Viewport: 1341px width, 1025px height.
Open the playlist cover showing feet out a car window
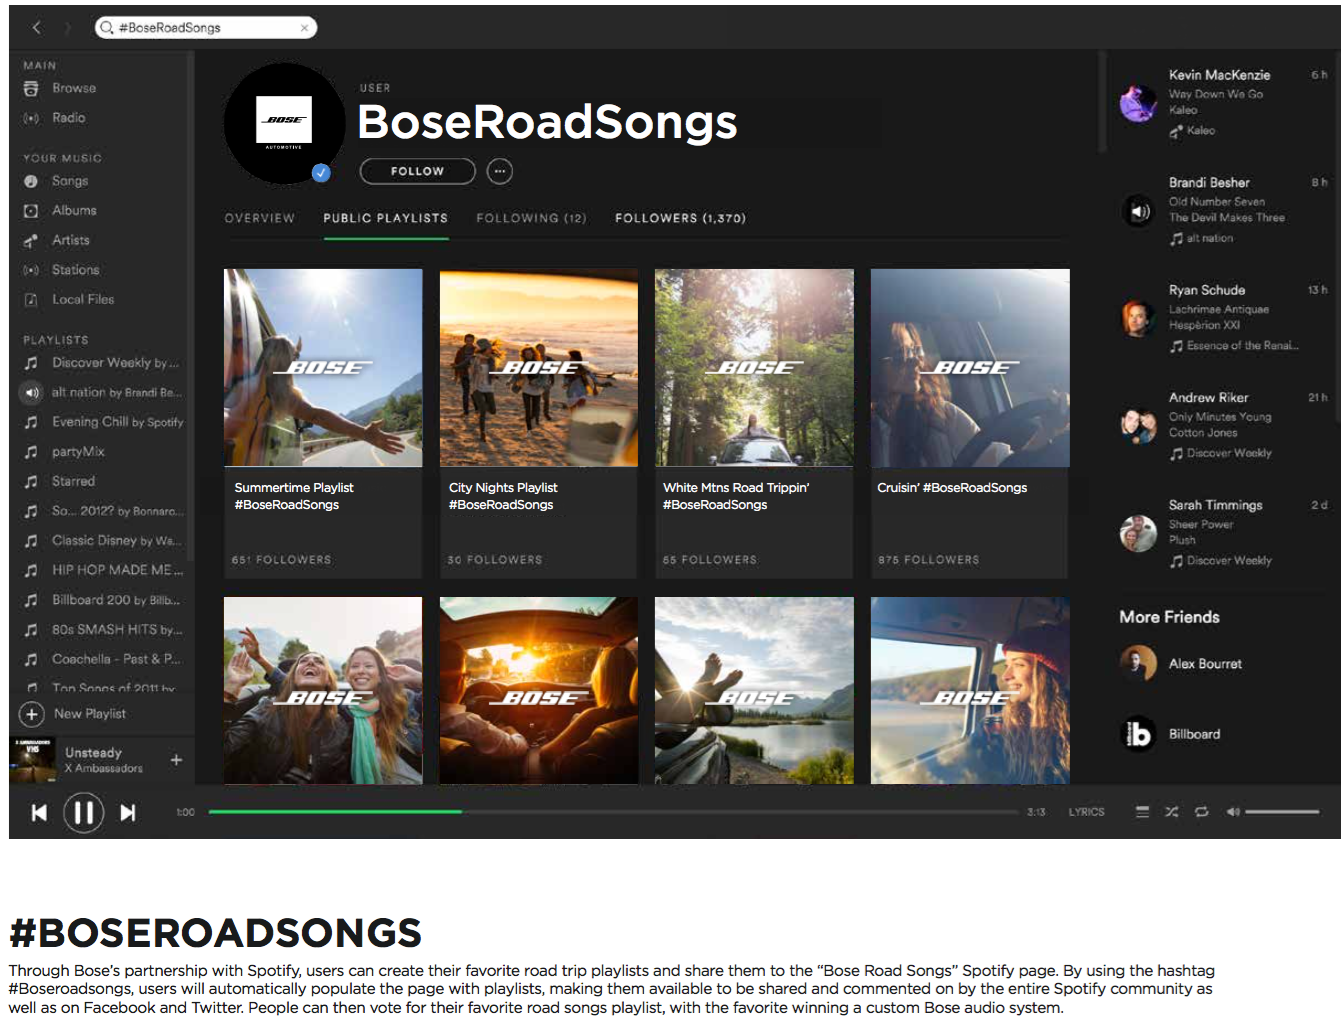[754, 690]
